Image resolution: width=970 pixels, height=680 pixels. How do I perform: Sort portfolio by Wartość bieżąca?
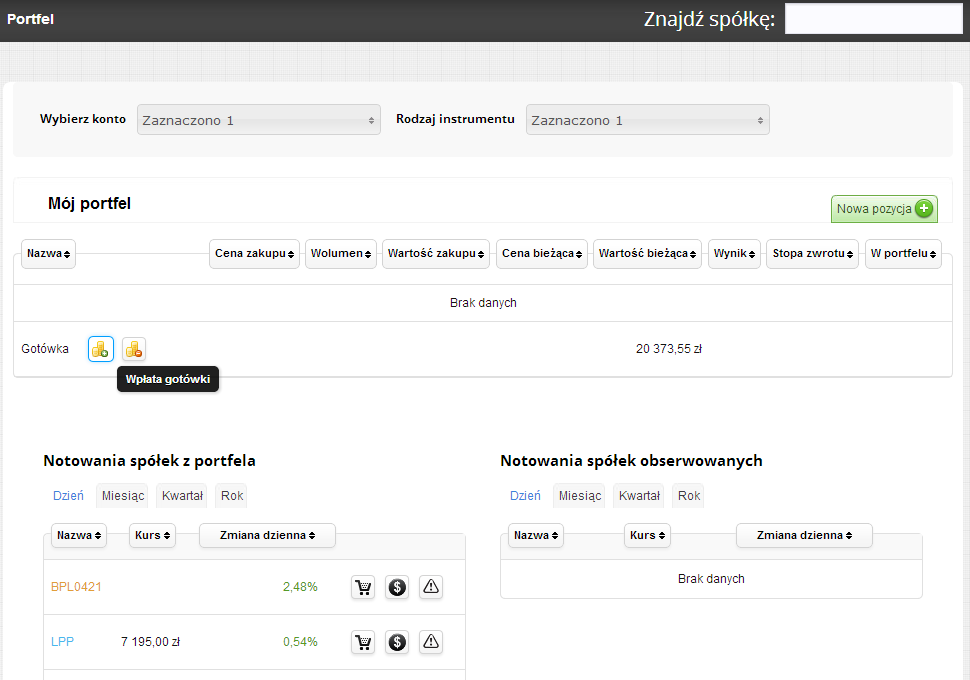click(647, 254)
